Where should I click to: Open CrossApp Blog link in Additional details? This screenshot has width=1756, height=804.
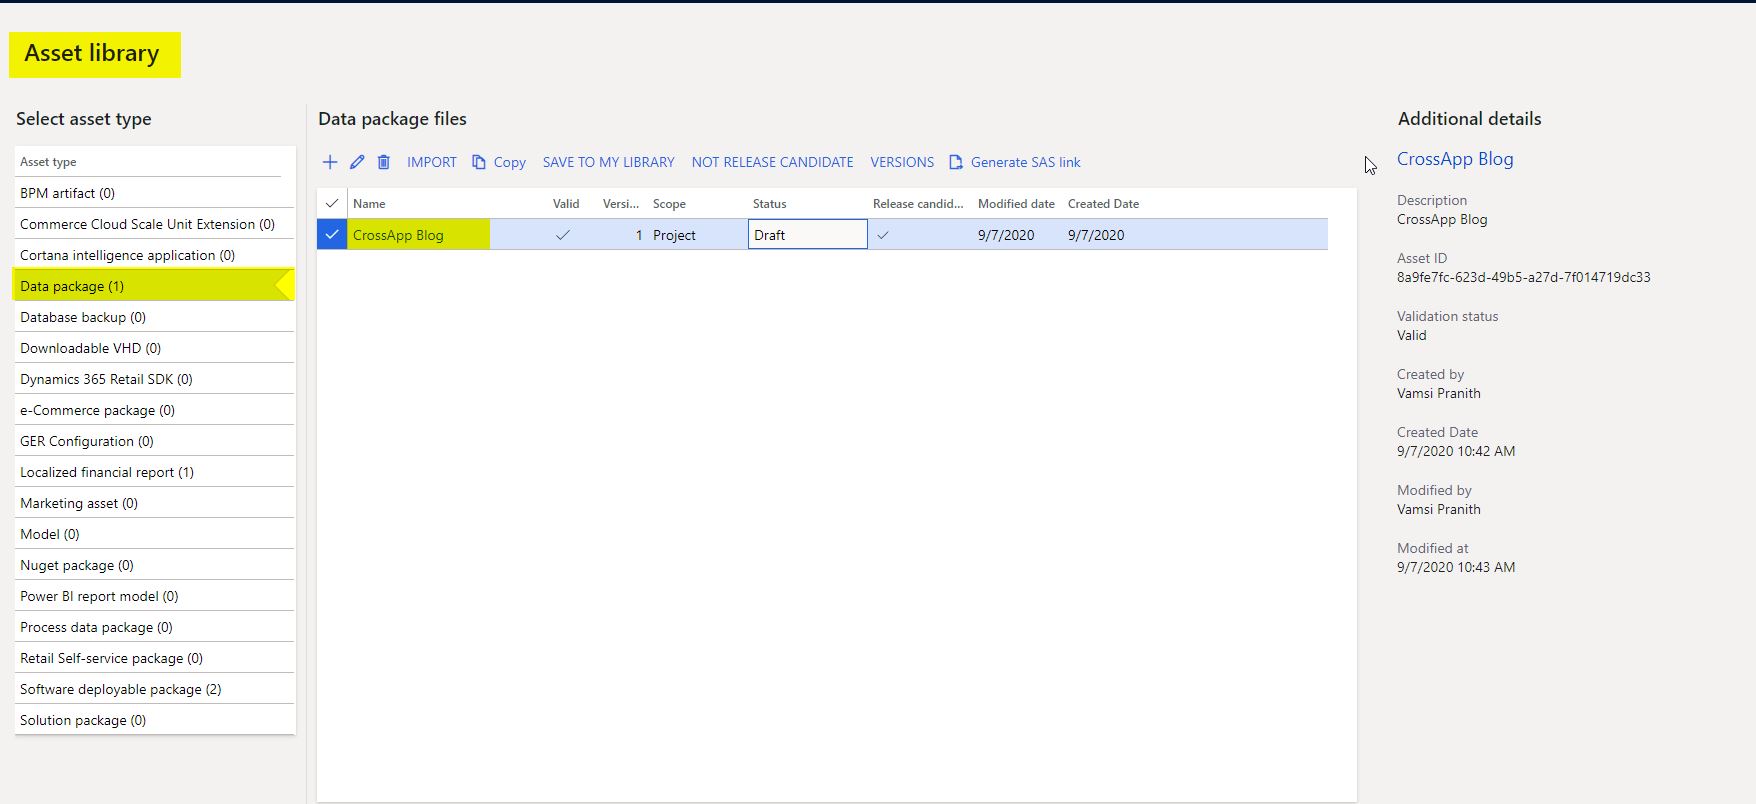tap(1454, 159)
